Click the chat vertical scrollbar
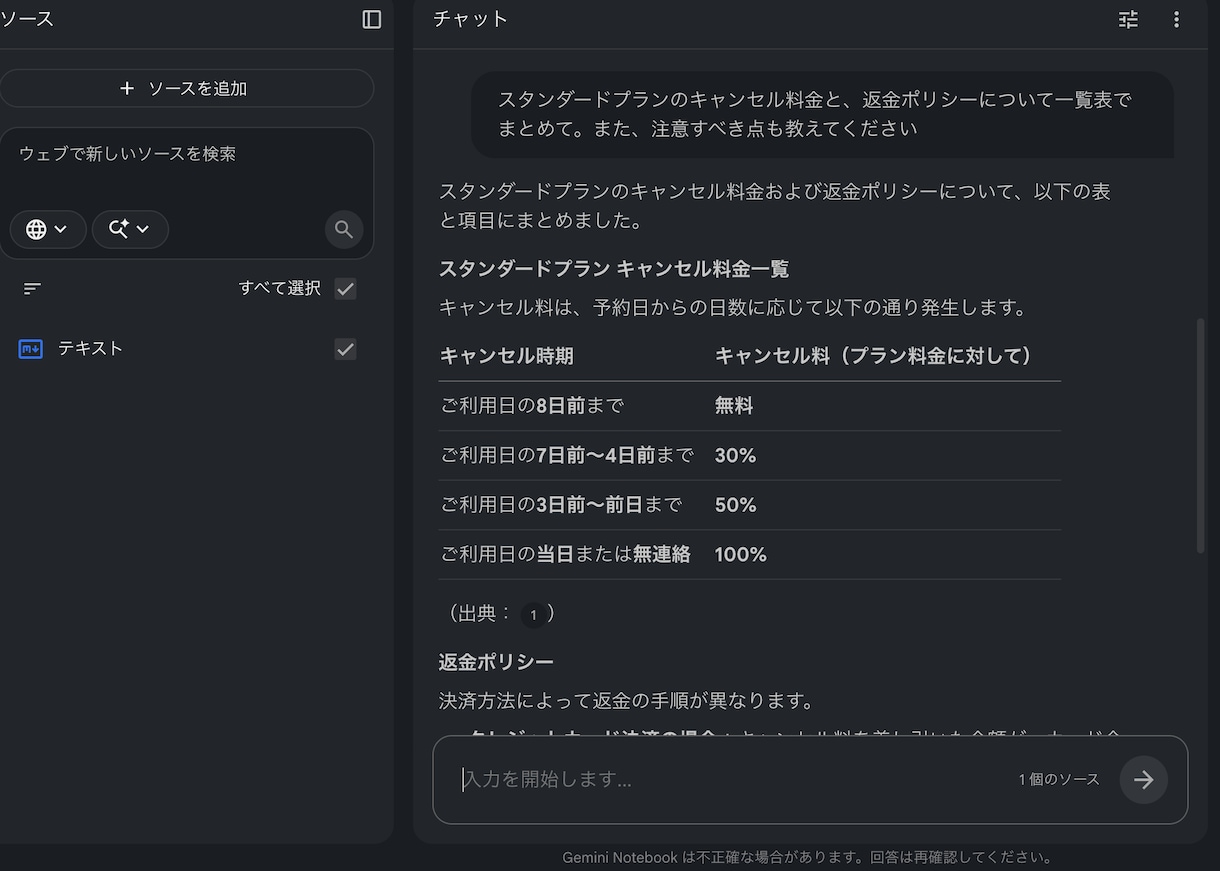1220x871 pixels. pos(1201,436)
